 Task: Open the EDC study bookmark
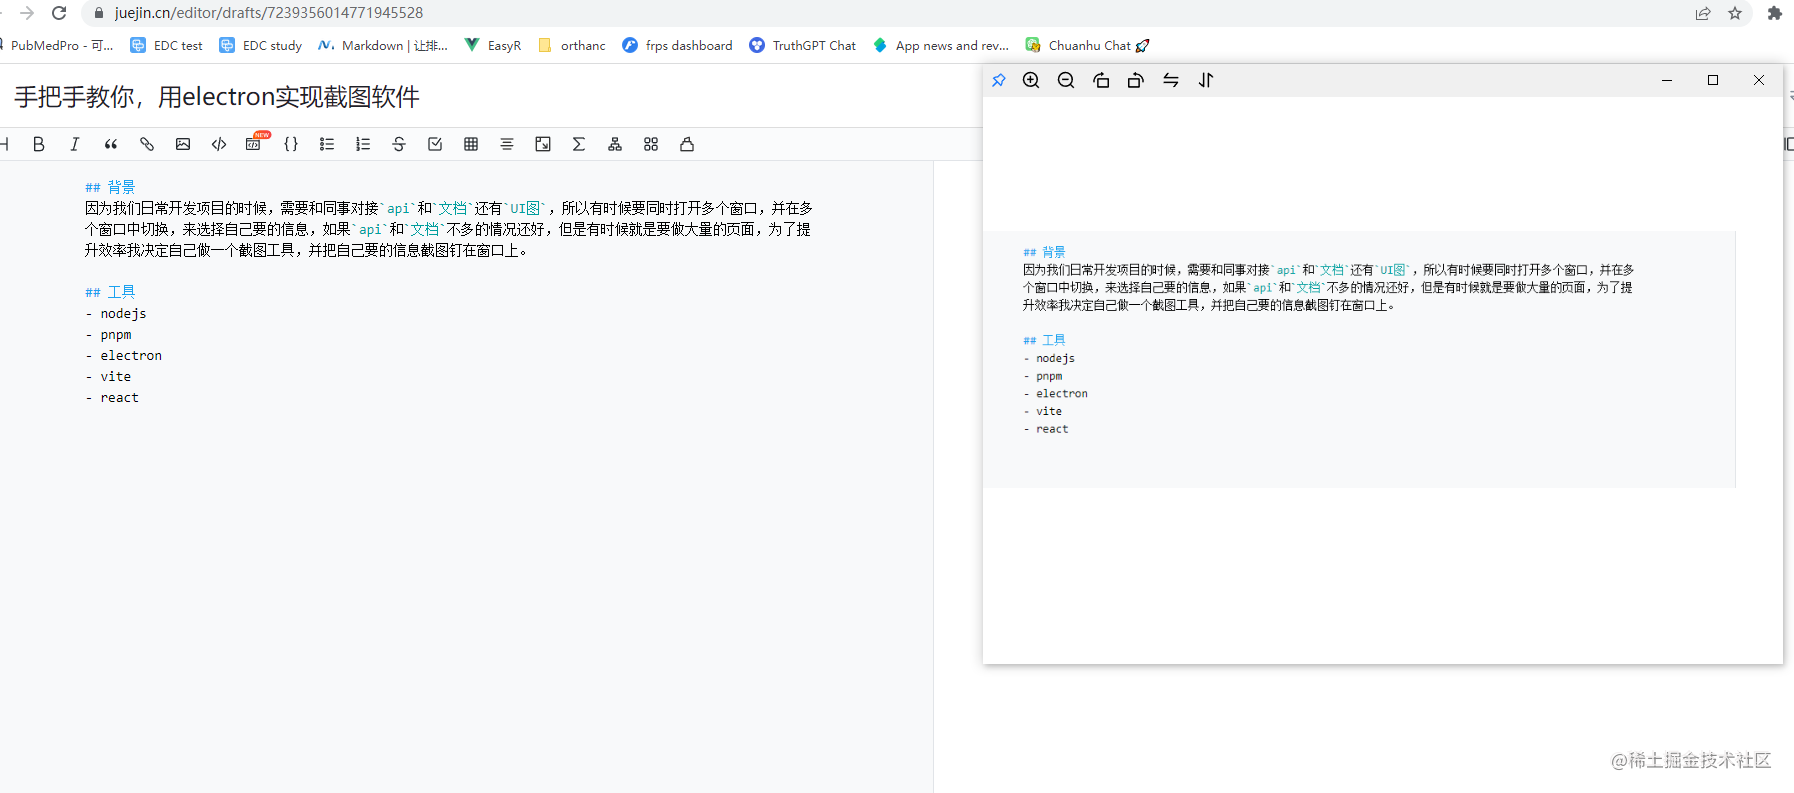(x=260, y=45)
